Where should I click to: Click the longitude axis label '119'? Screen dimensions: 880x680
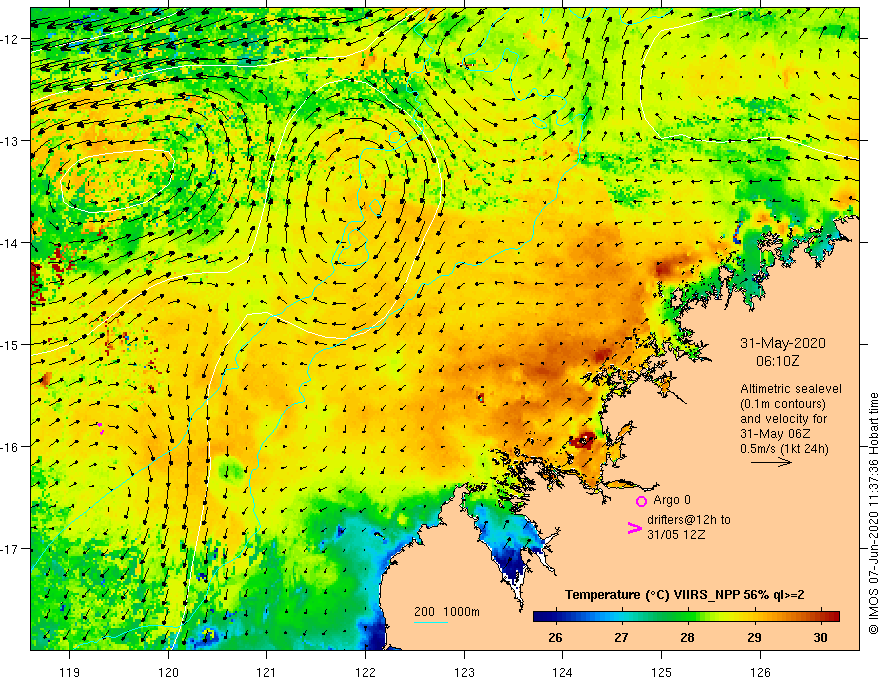coord(70,672)
